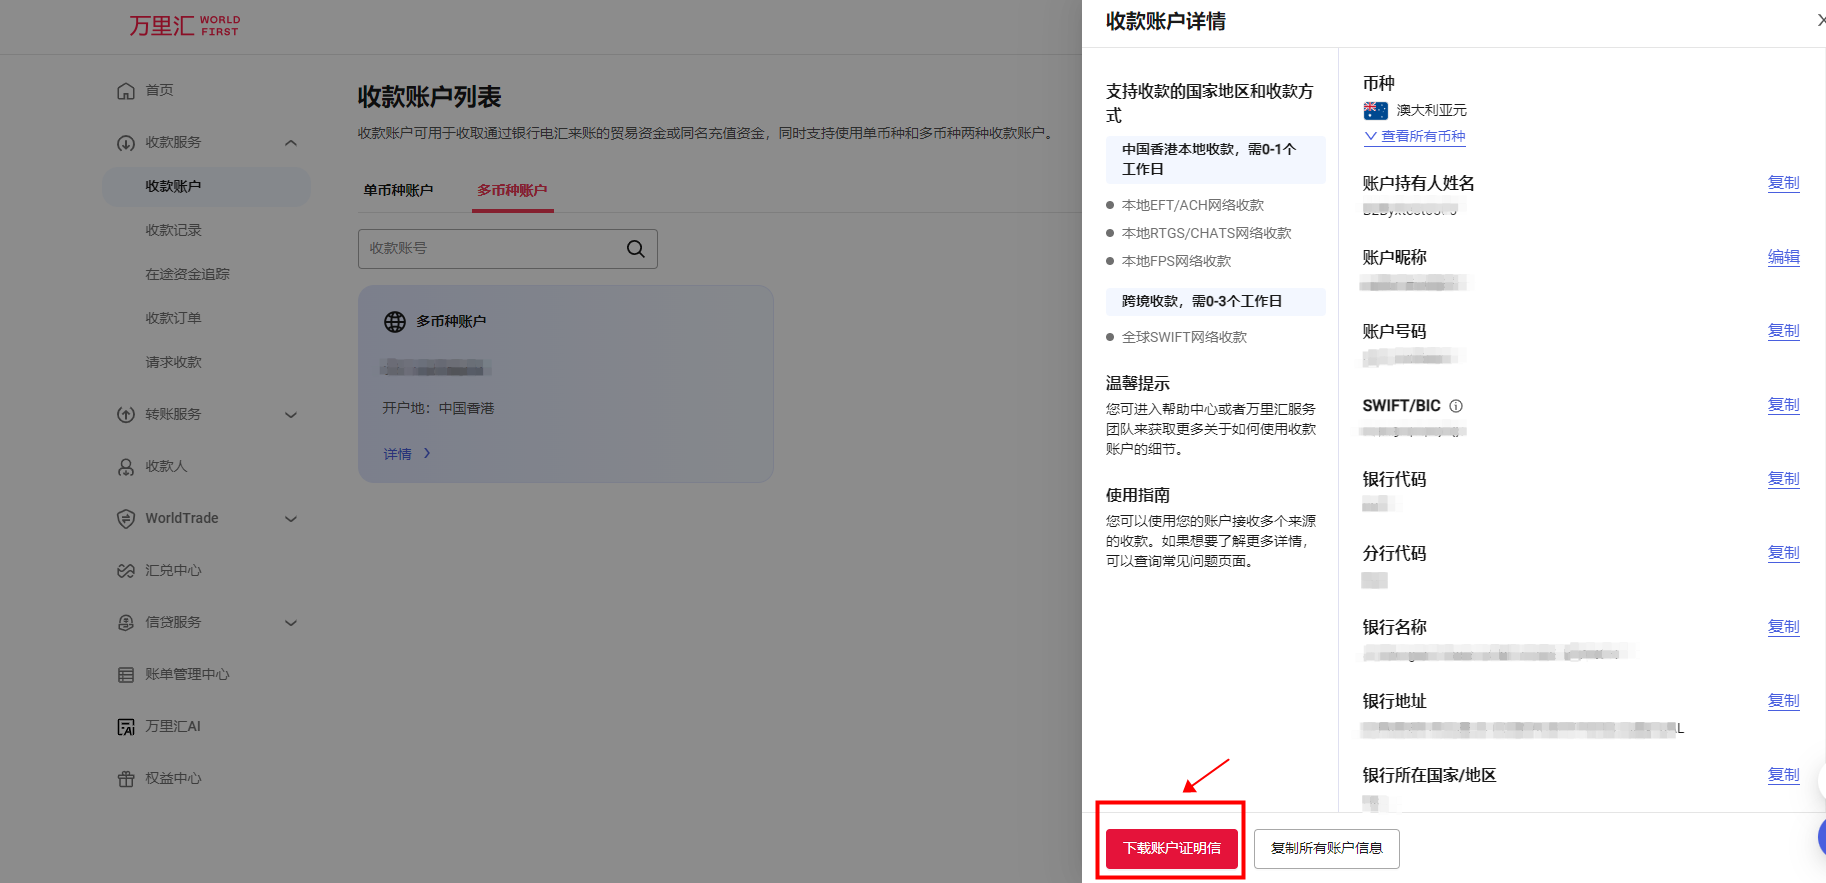Click the 账单管理中心 list icon
This screenshot has height=883, width=1826.
126,675
